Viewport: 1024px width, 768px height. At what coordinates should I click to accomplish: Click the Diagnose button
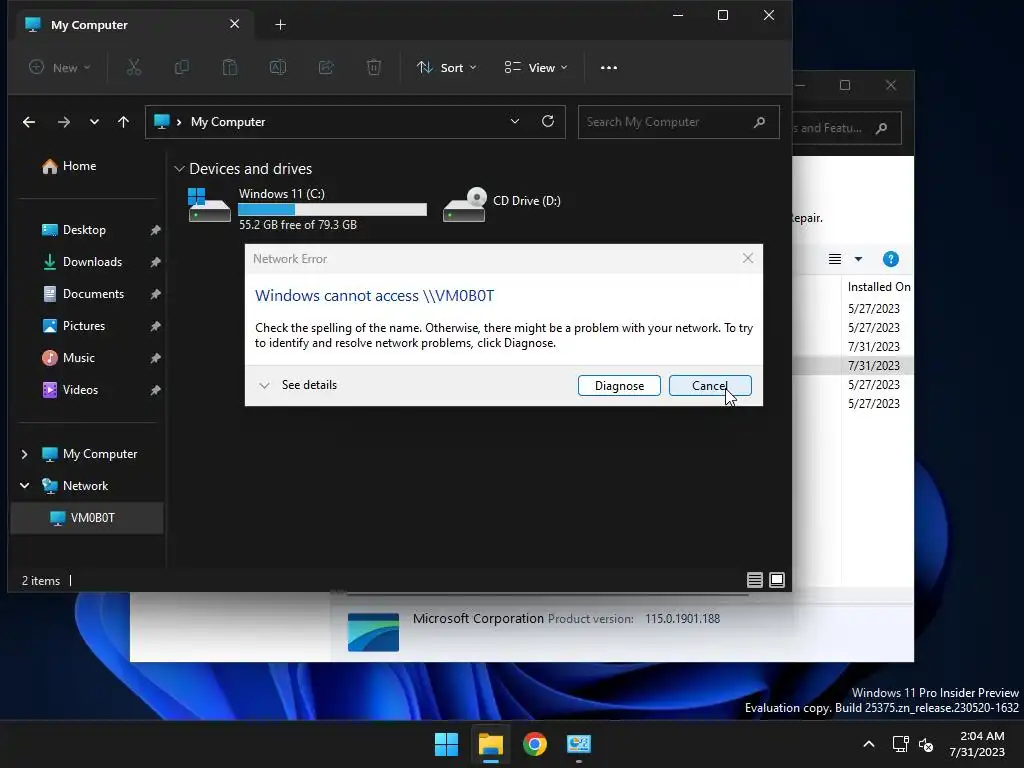(x=619, y=386)
